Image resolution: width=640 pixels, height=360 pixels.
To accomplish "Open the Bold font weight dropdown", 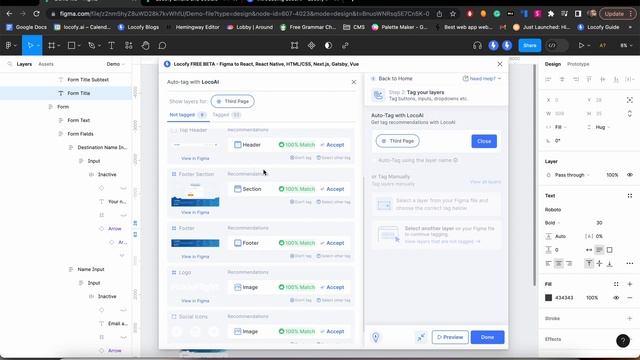I will (552, 223).
